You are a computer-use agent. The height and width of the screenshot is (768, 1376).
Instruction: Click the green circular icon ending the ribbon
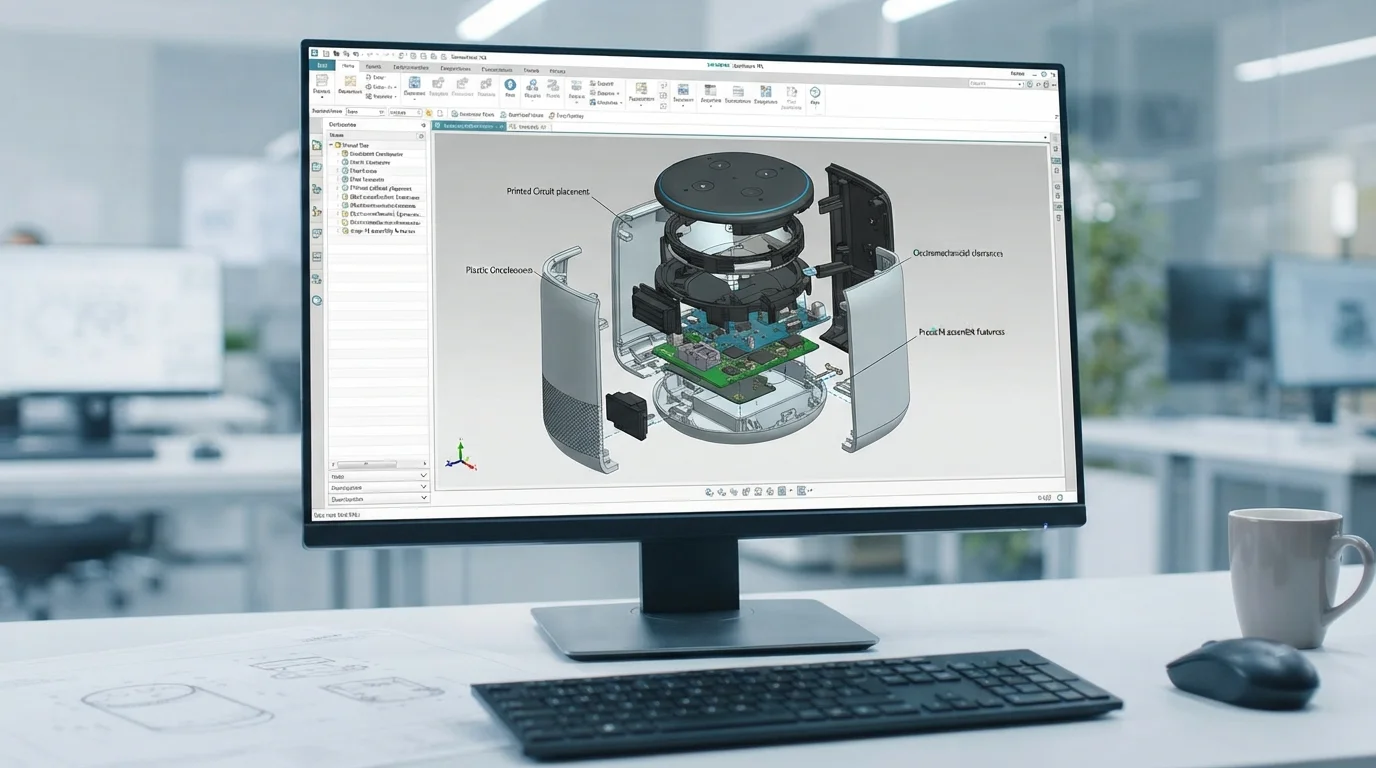[x=815, y=92]
